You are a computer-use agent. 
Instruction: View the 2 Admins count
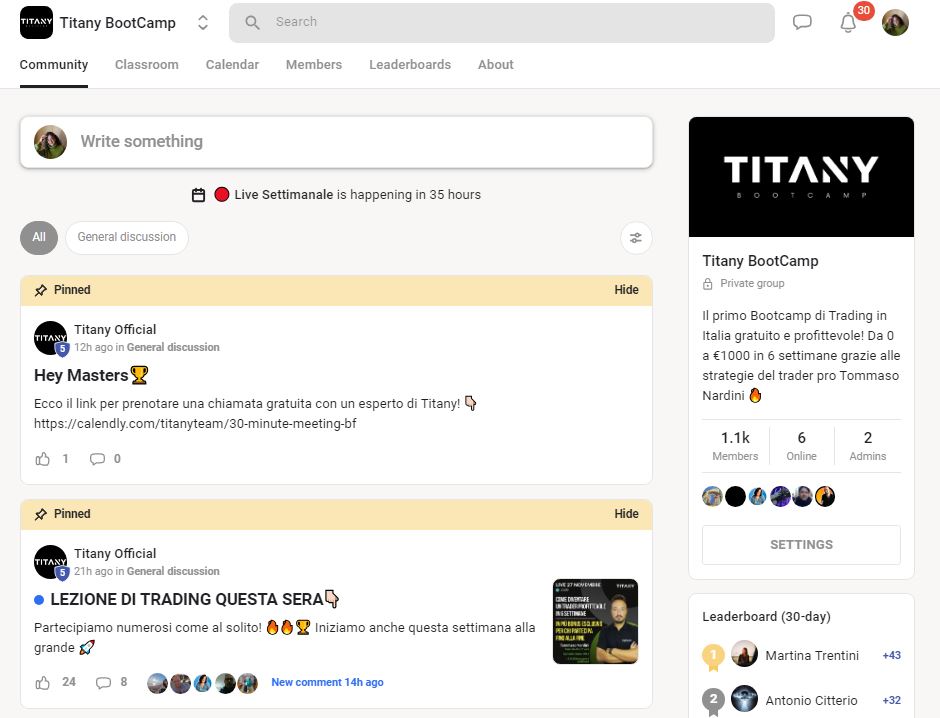867,446
